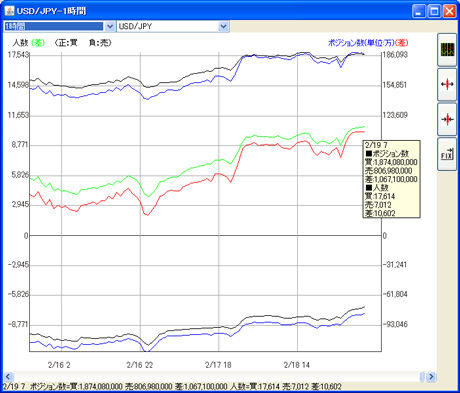The image size is (460, 393).
Task: Open the 1時間 timeframe dropdown
Action: point(59,26)
